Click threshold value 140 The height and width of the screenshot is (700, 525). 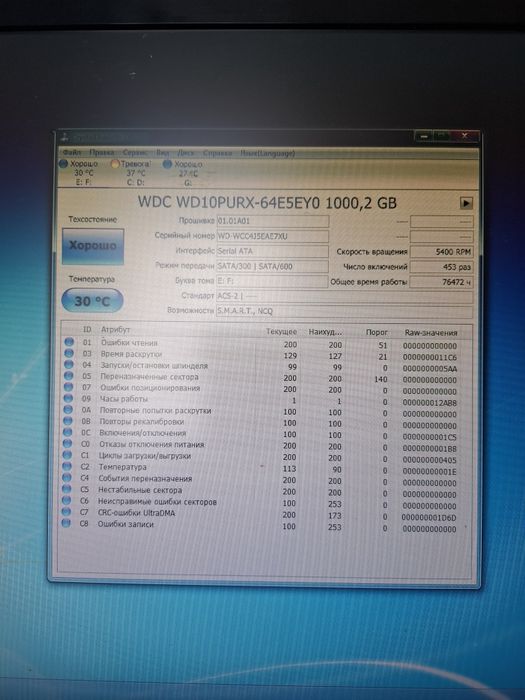tap(380, 379)
